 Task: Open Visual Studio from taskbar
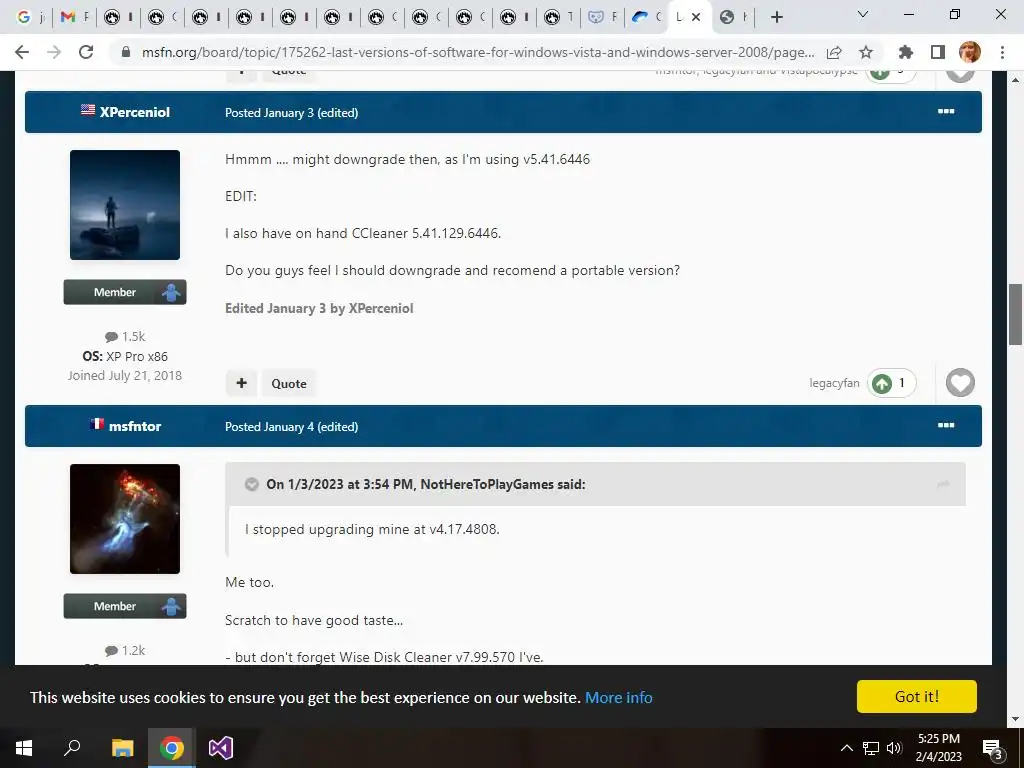pos(221,748)
